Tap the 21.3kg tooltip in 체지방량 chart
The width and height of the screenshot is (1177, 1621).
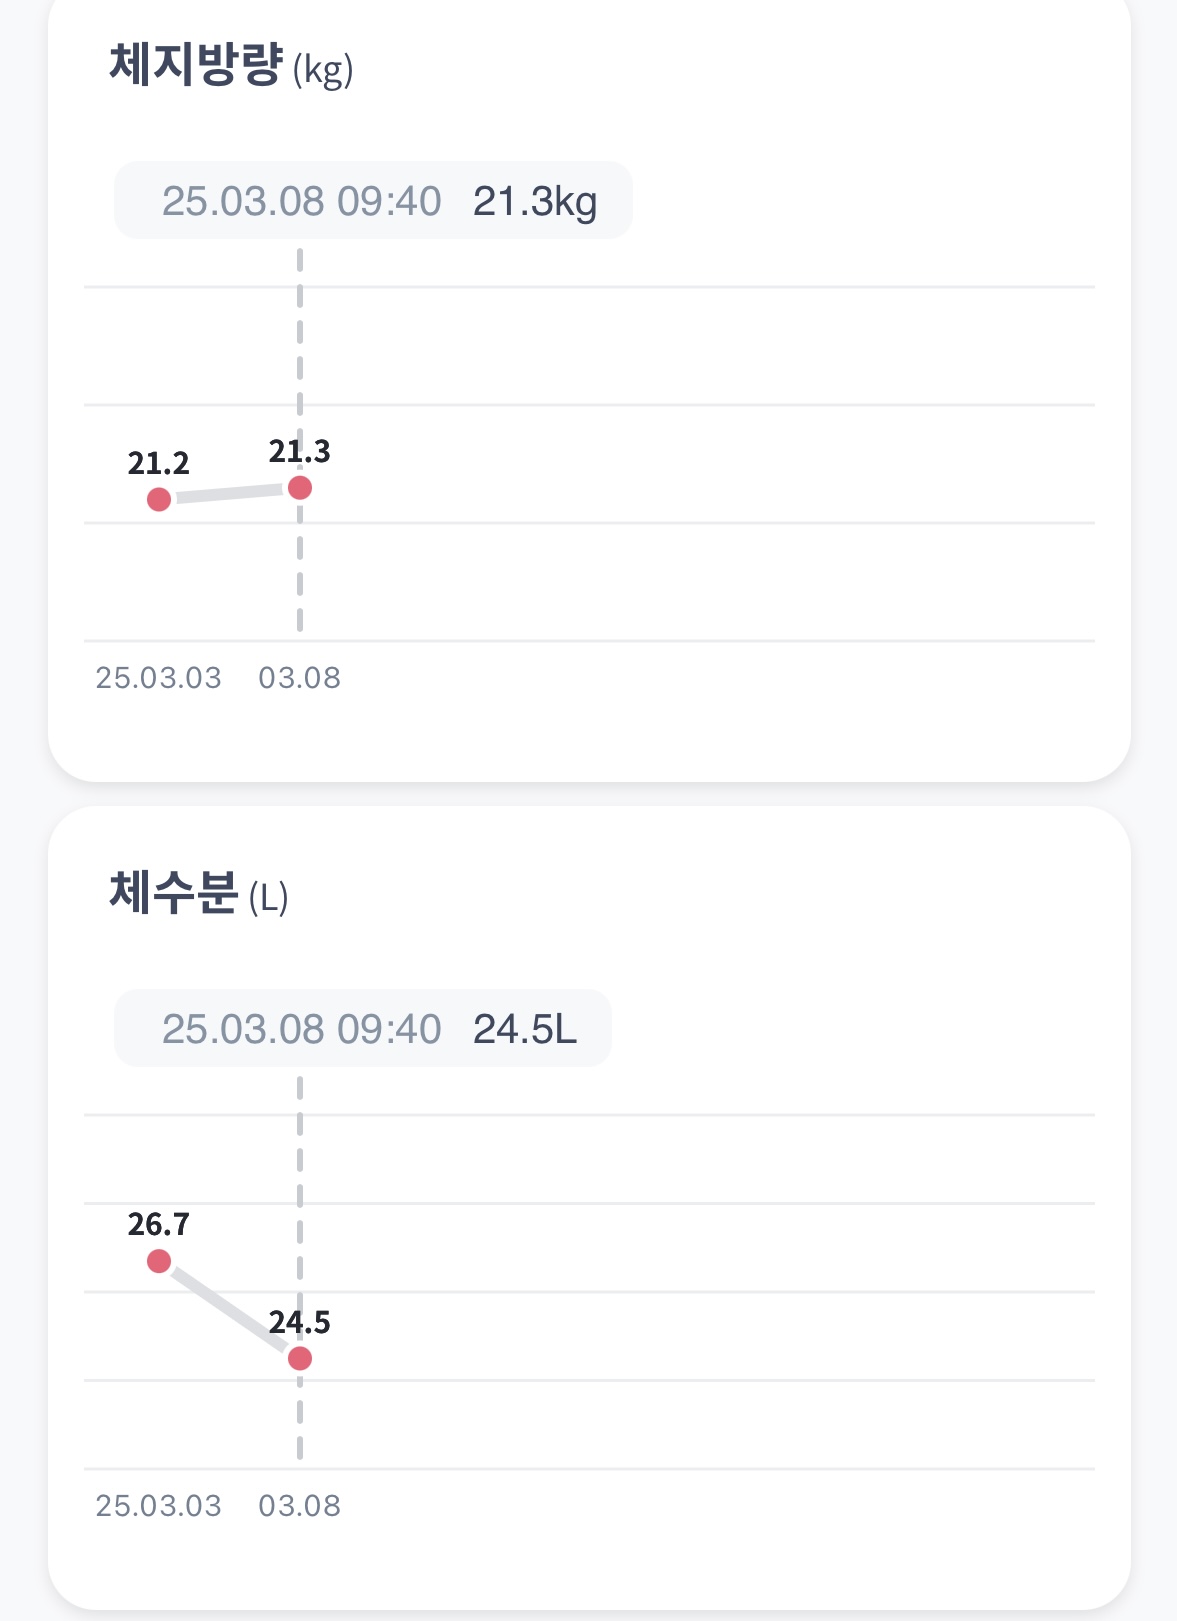(x=373, y=201)
